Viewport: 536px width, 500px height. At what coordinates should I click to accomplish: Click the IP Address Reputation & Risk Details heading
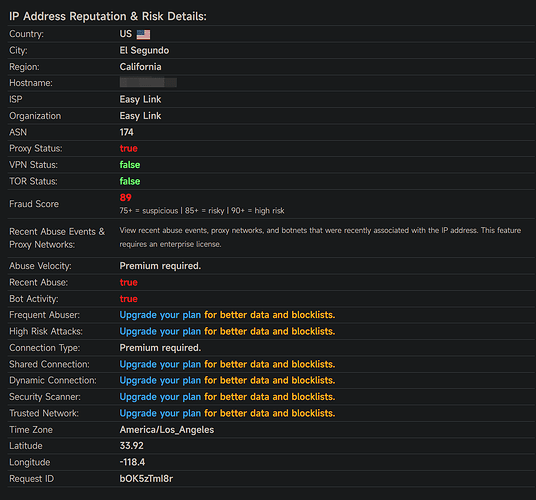point(108,16)
